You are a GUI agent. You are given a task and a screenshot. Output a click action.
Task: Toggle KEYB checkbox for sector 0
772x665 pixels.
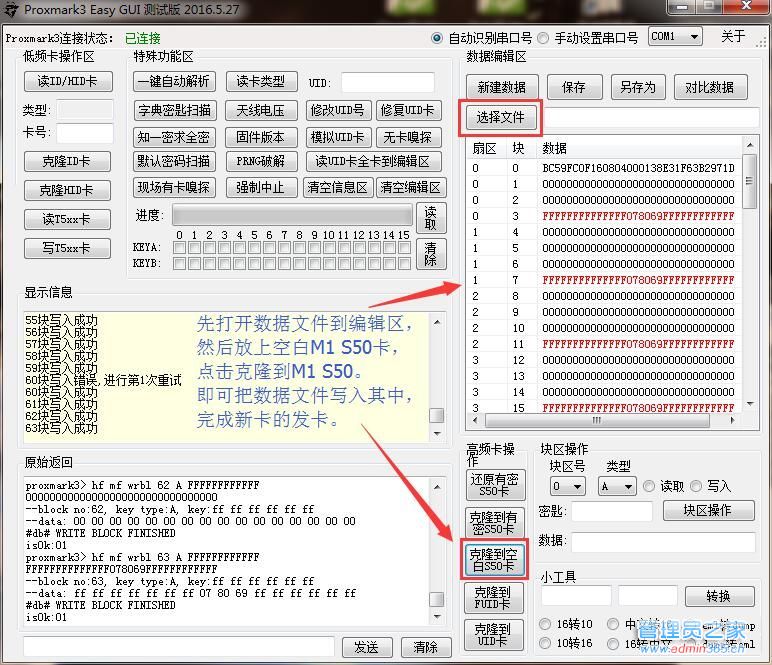pos(180,263)
